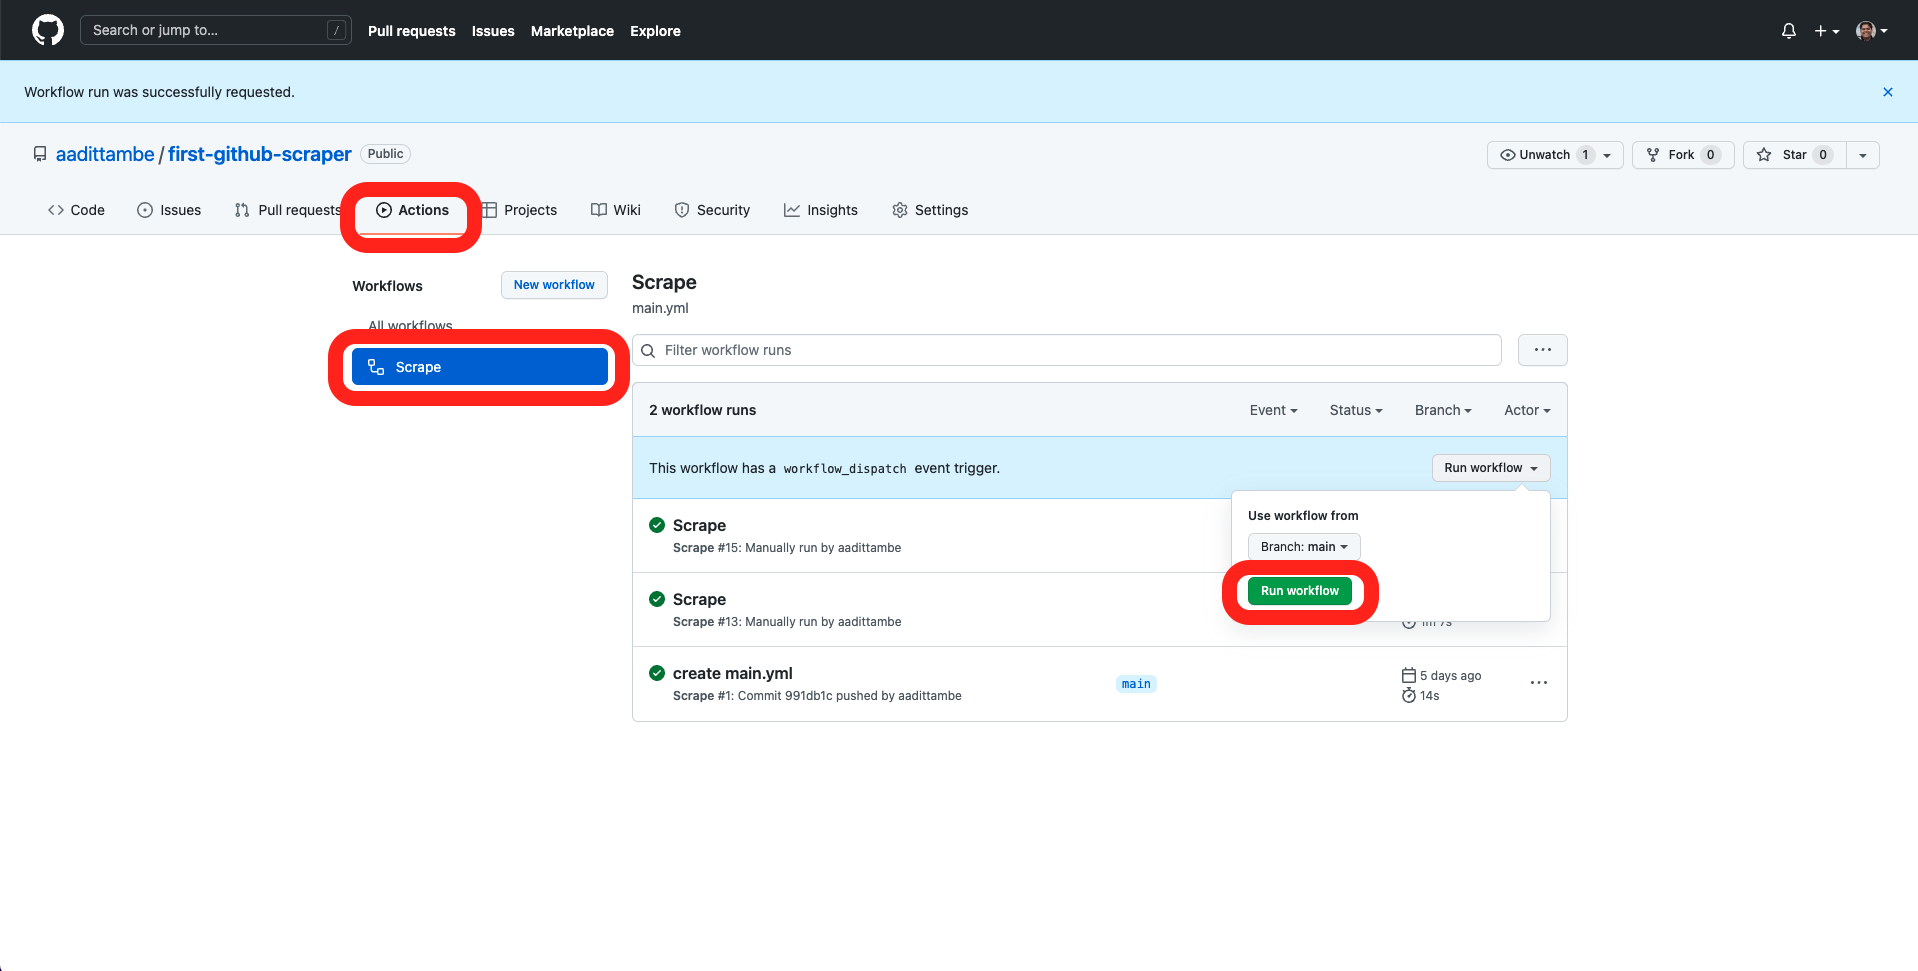Click the green Run workflow button

coord(1299,591)
